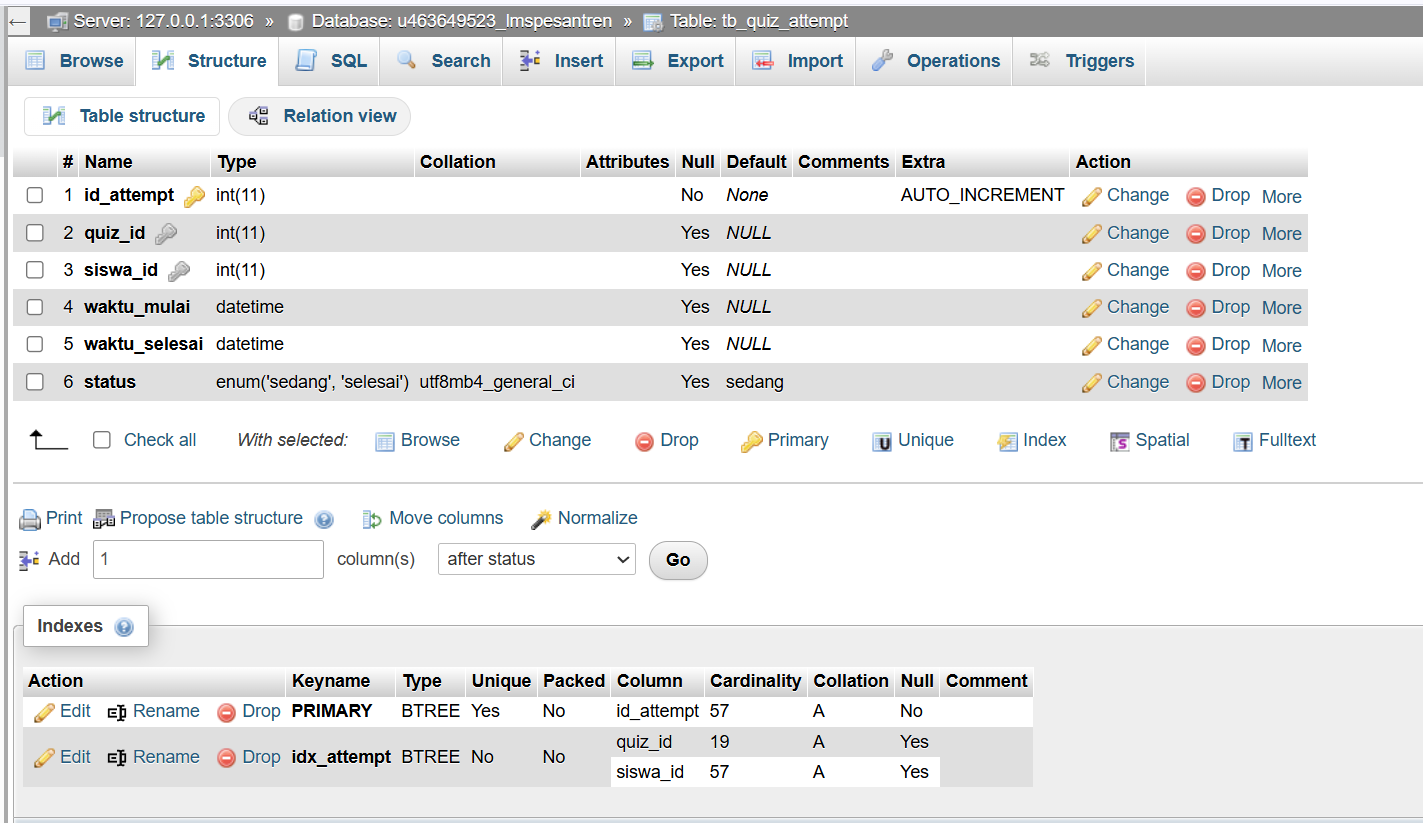This screenshot has height=823, width=1423.
Task: Click the help icon beside Indexes heading
Action: [124, 628]
